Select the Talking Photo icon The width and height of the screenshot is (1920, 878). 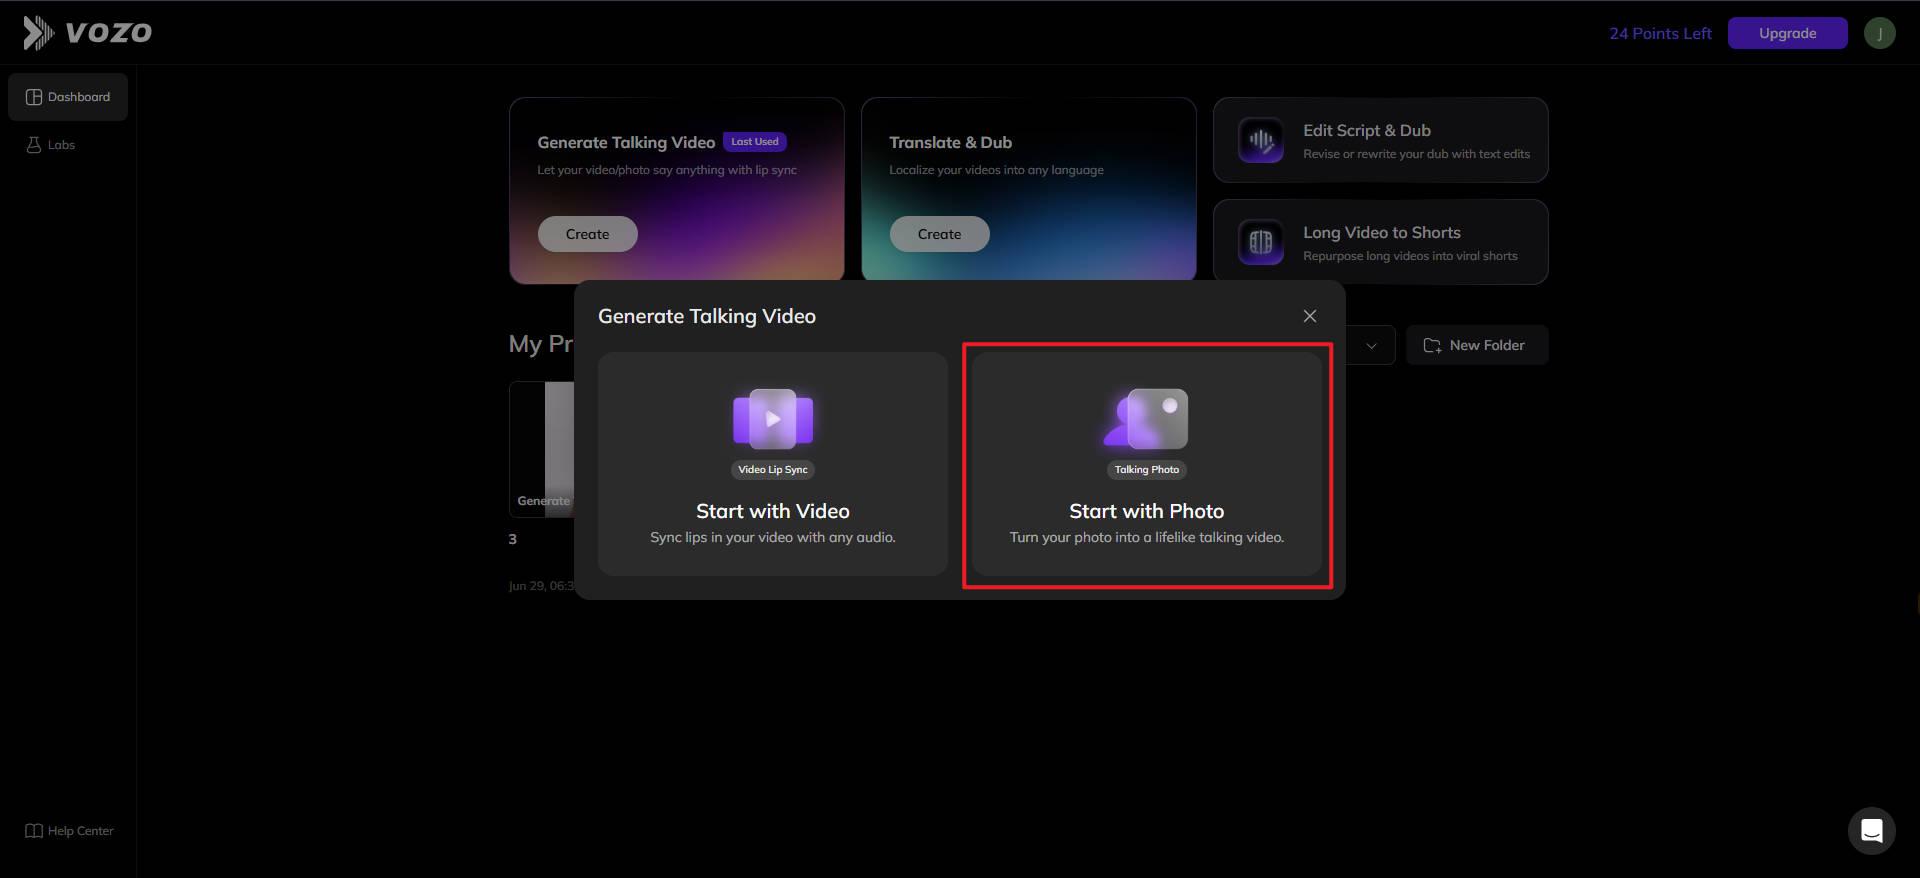coord(1146,419)
